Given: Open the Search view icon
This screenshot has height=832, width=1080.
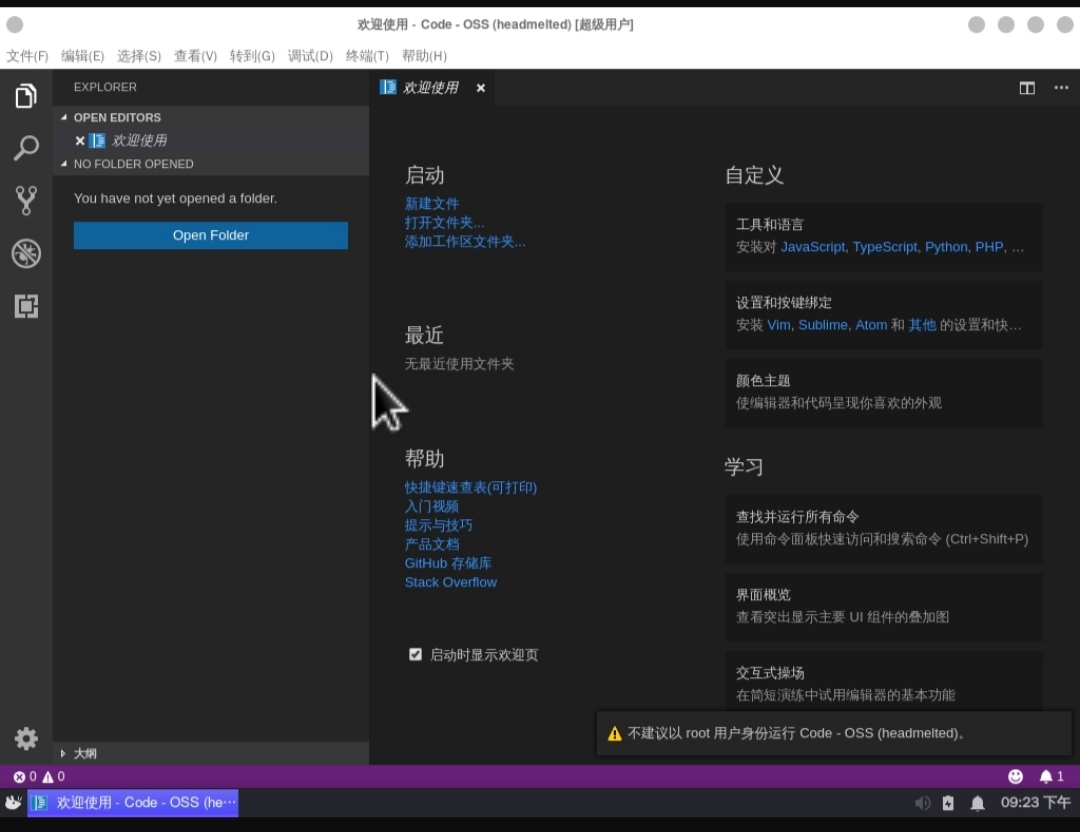Looking at the screenshot, I should [x=26, y=147].
